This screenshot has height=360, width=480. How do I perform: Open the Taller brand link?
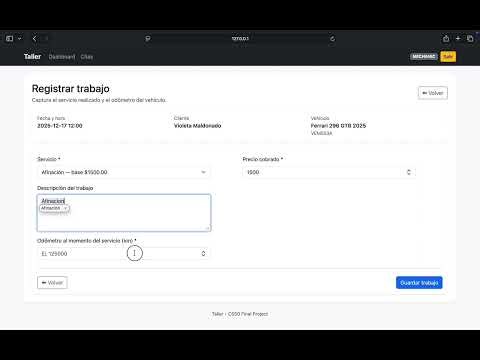coord(32,57)
